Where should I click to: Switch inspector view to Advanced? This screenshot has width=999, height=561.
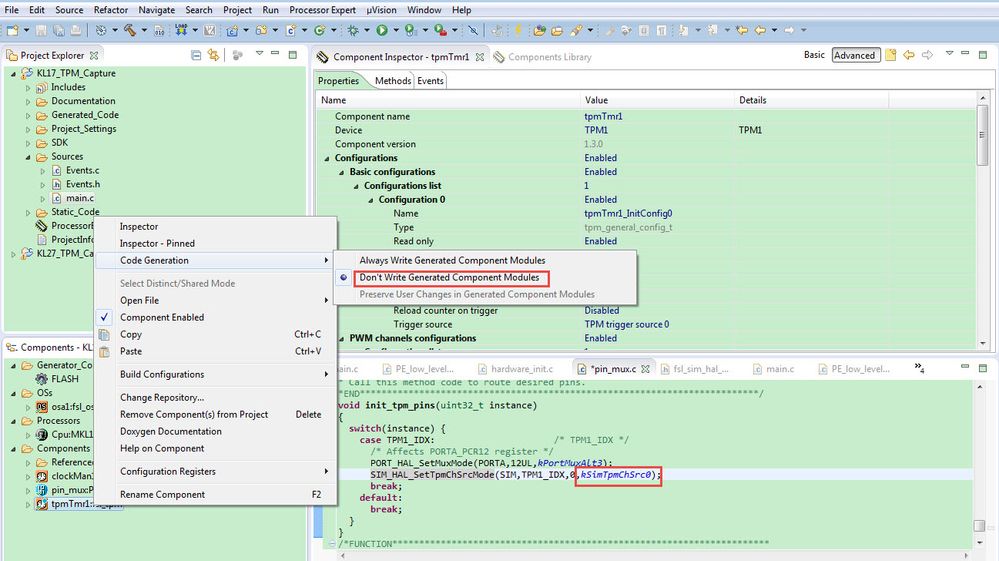(x=855, y=55)
